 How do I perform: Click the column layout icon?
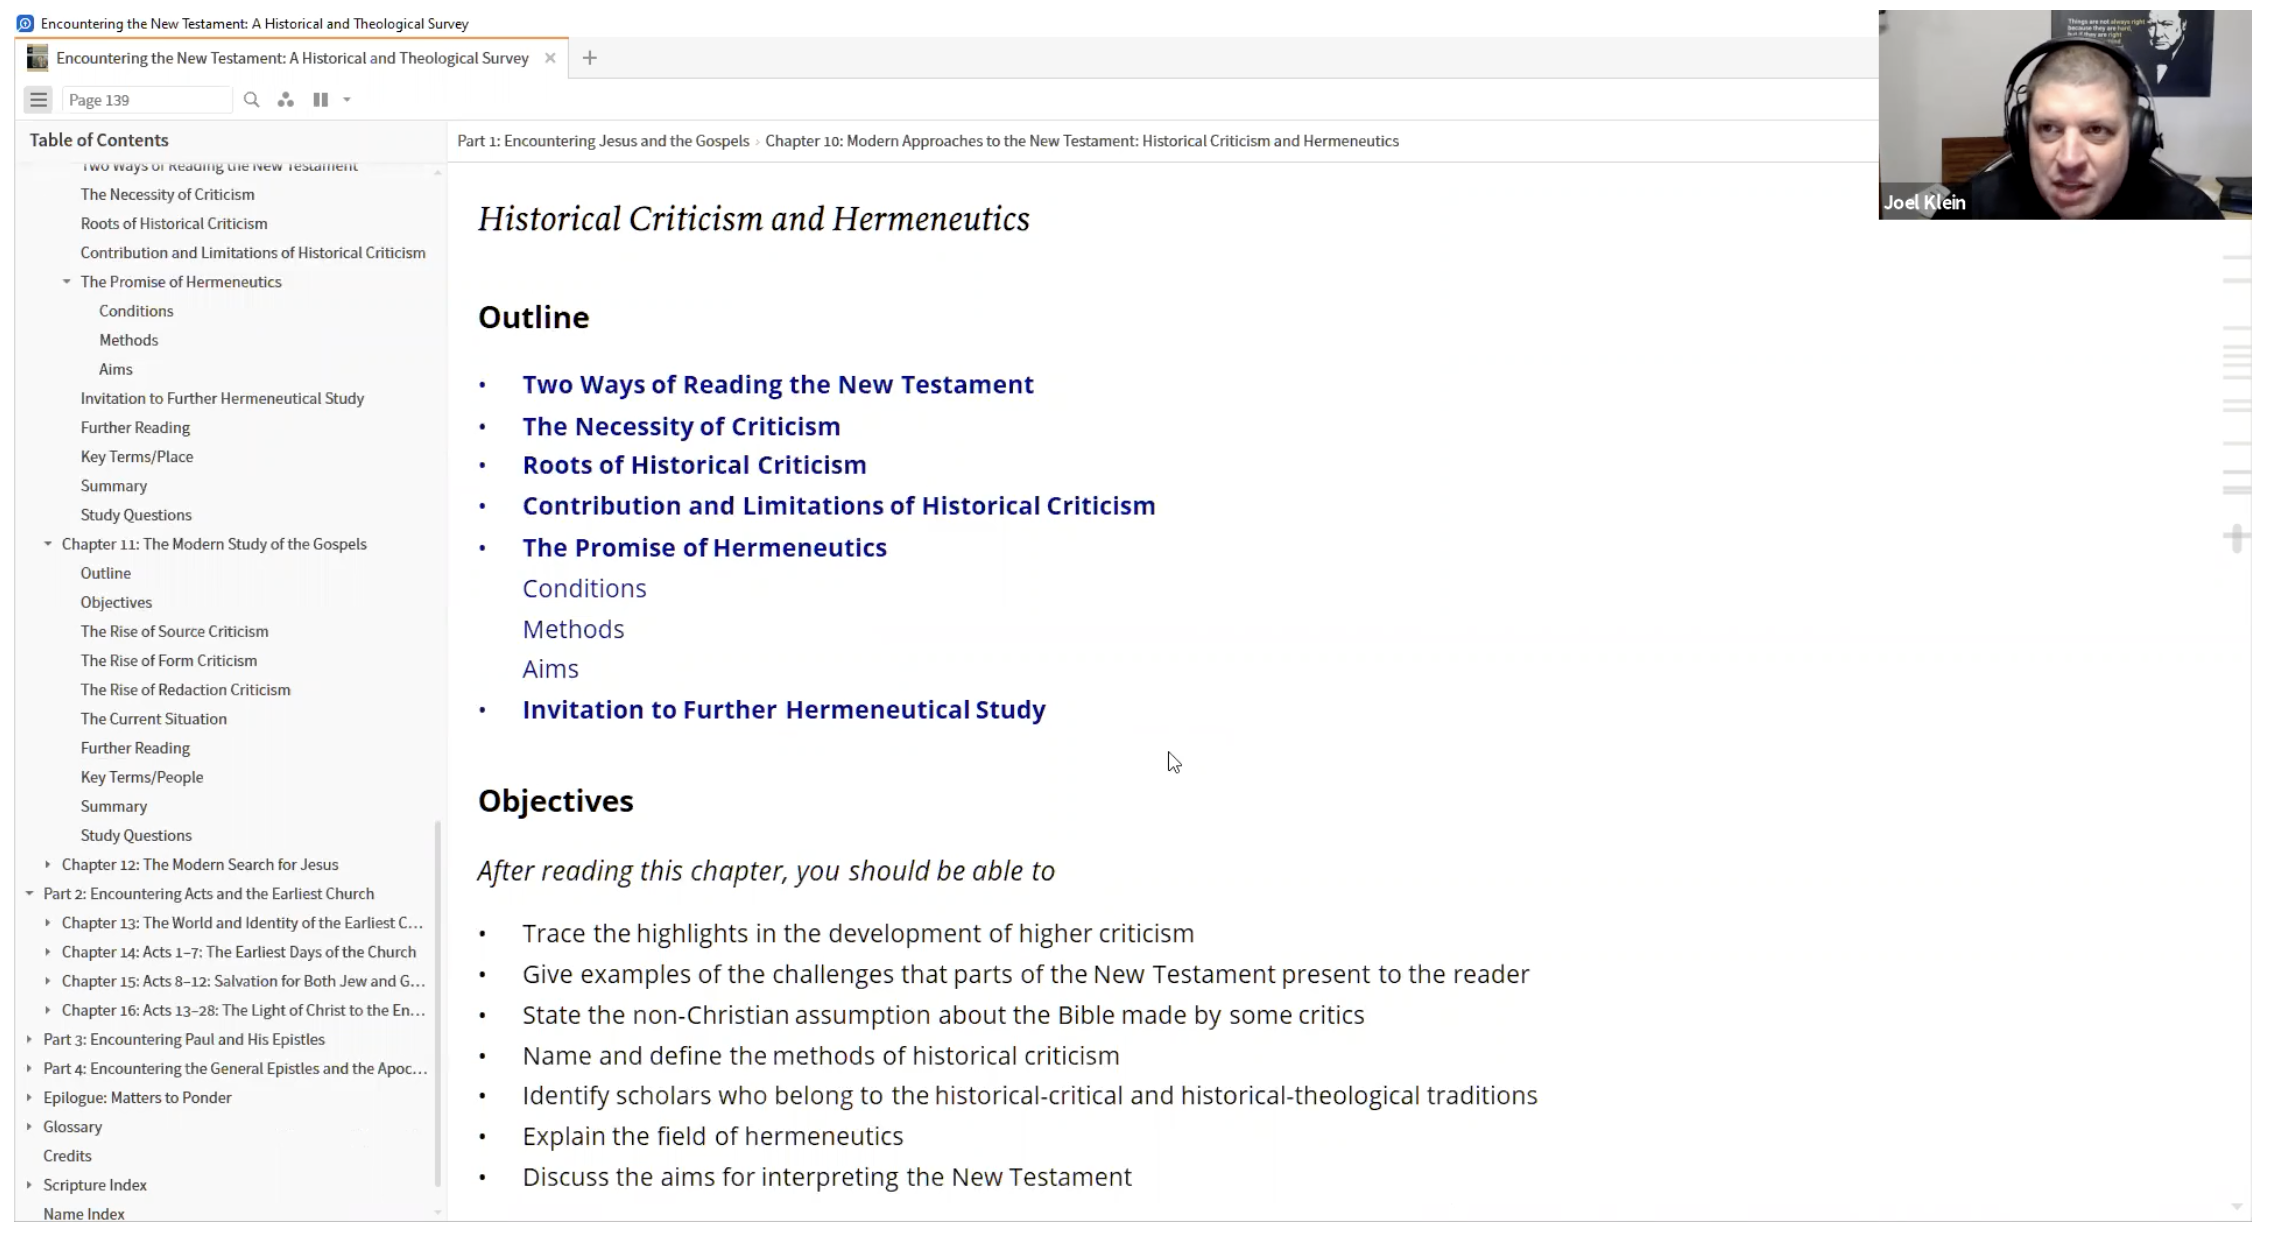coord(320,100)
